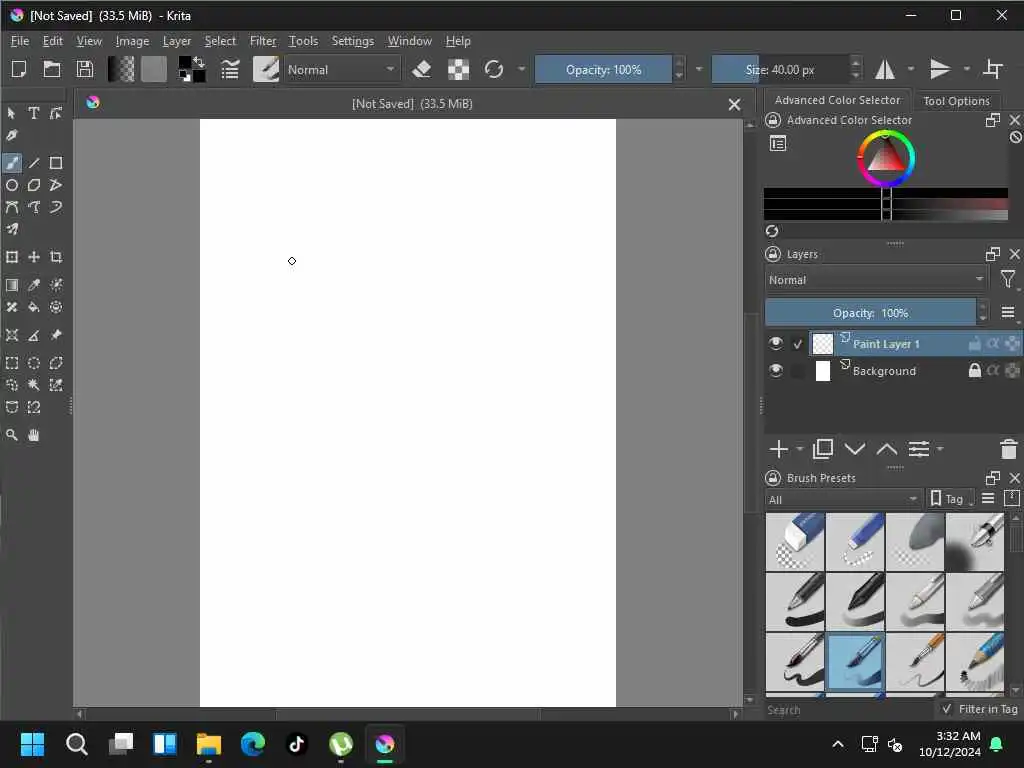Image resolution: width=1024 pixels, height=768 pixels.
Task: Select the Ellipse tool
Action: (x=12, y=185)
